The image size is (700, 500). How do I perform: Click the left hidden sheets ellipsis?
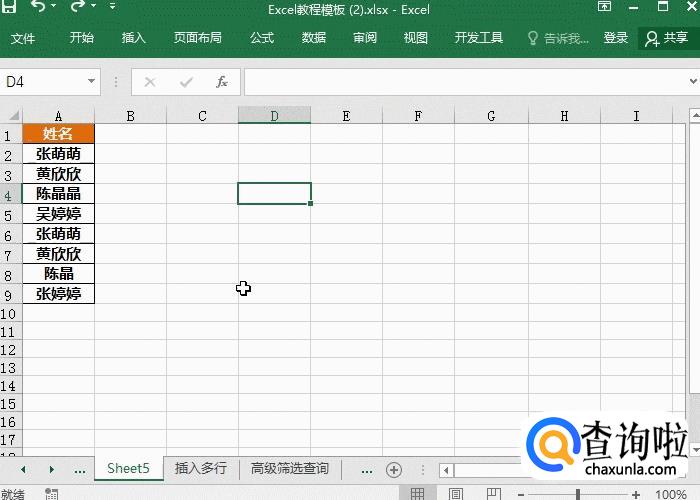[80, 471]
